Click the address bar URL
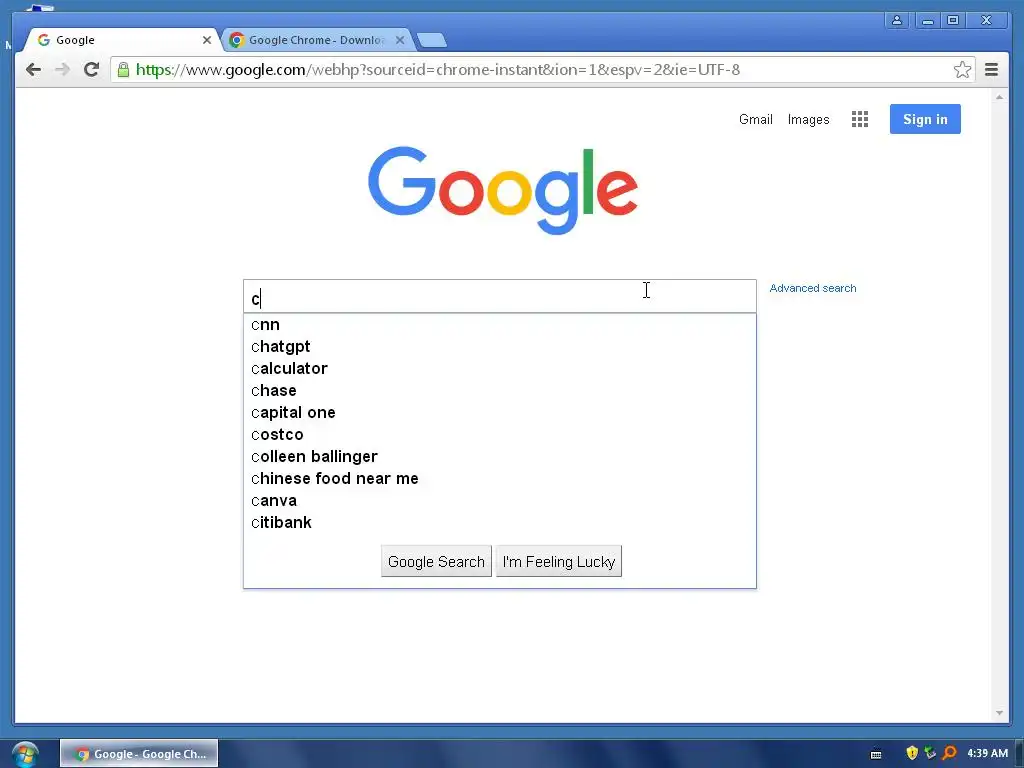This screenshot has height=768, width=1024. click(438, 70)
